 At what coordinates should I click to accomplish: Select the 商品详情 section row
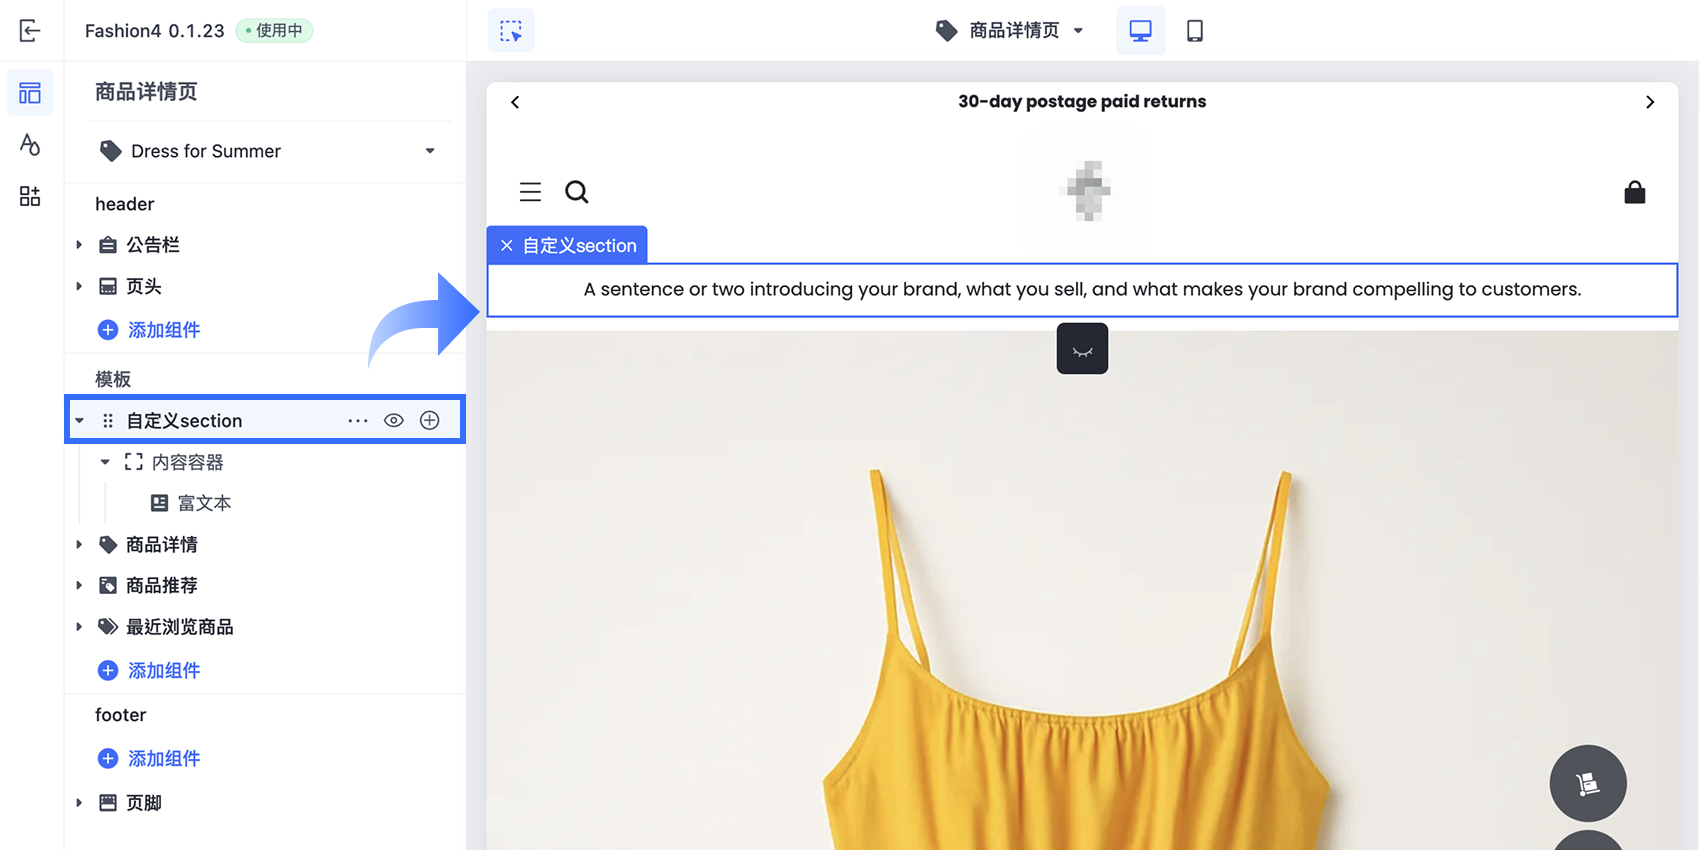tap(265, 545)
